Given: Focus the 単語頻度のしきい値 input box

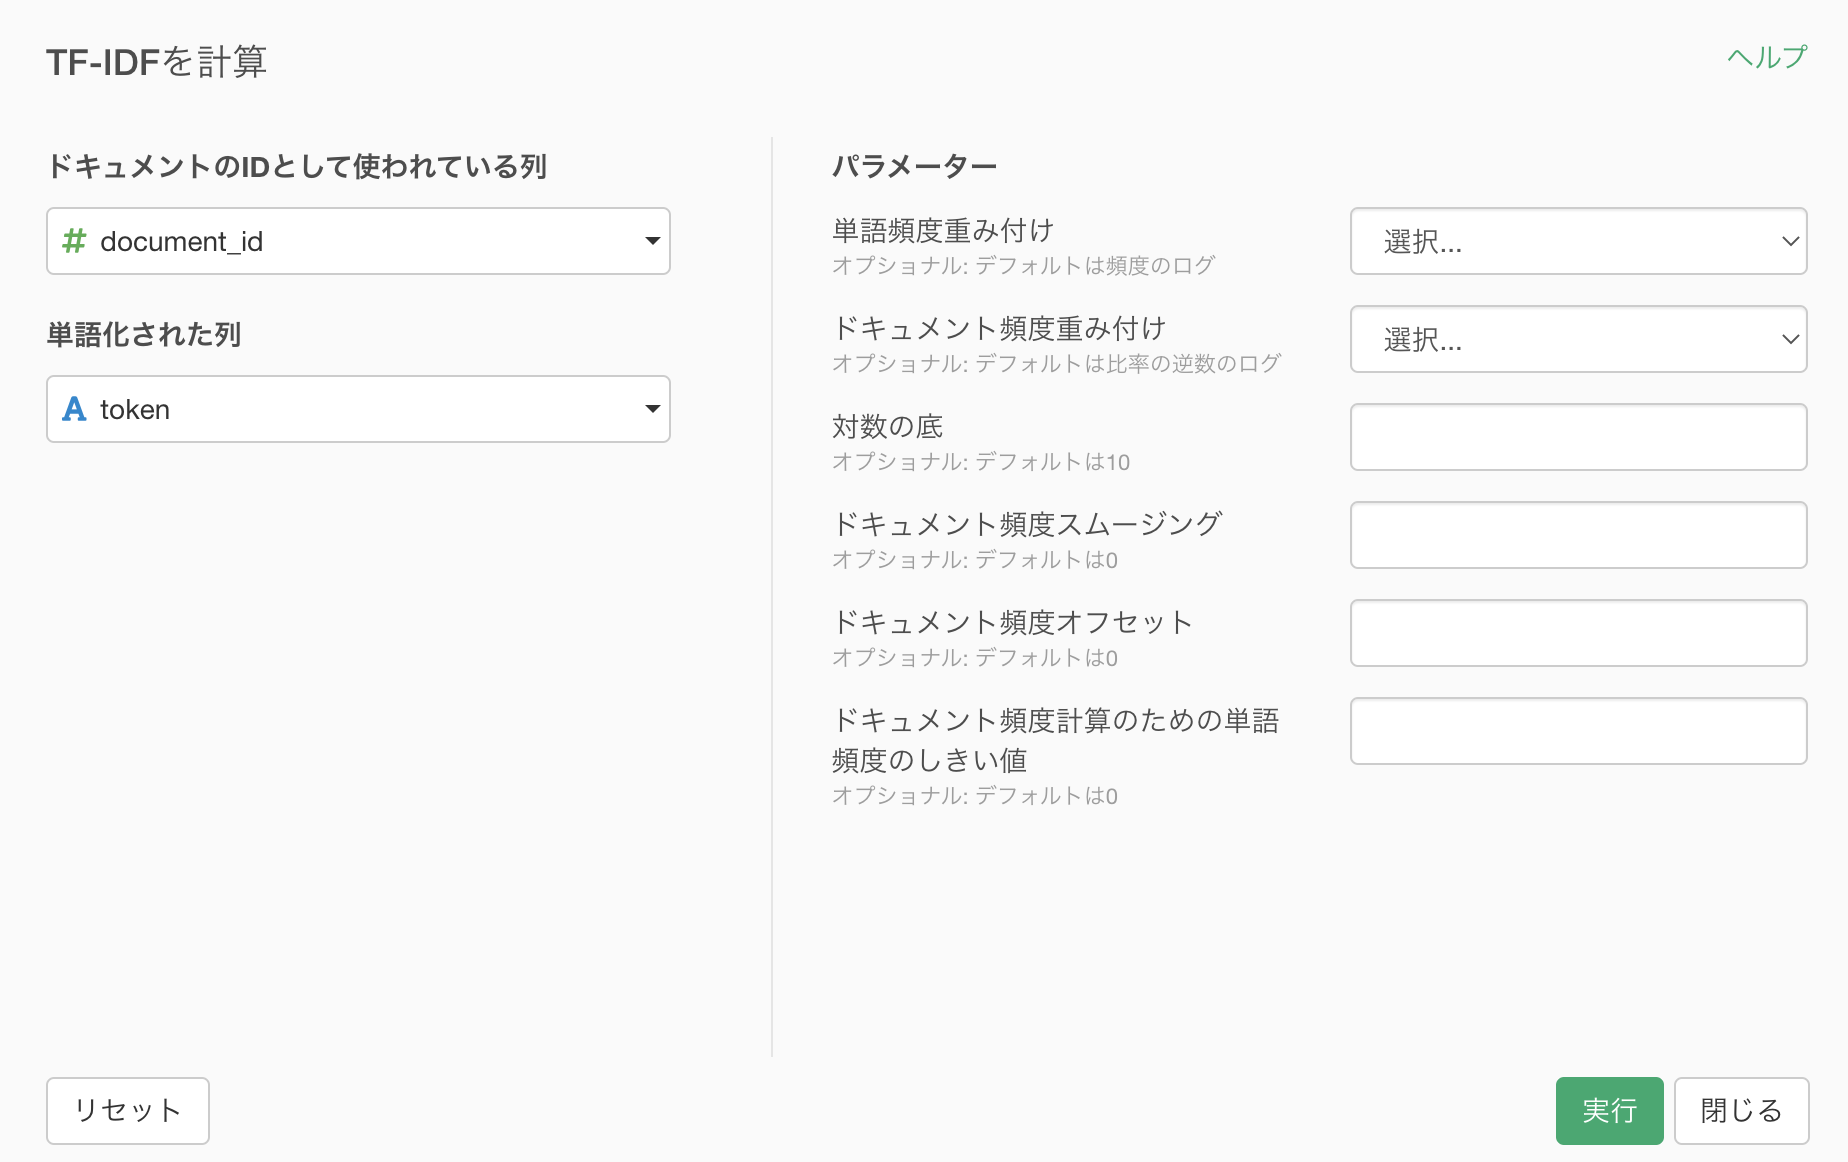Looking at the screenshot, I should tap(1578, 731).
